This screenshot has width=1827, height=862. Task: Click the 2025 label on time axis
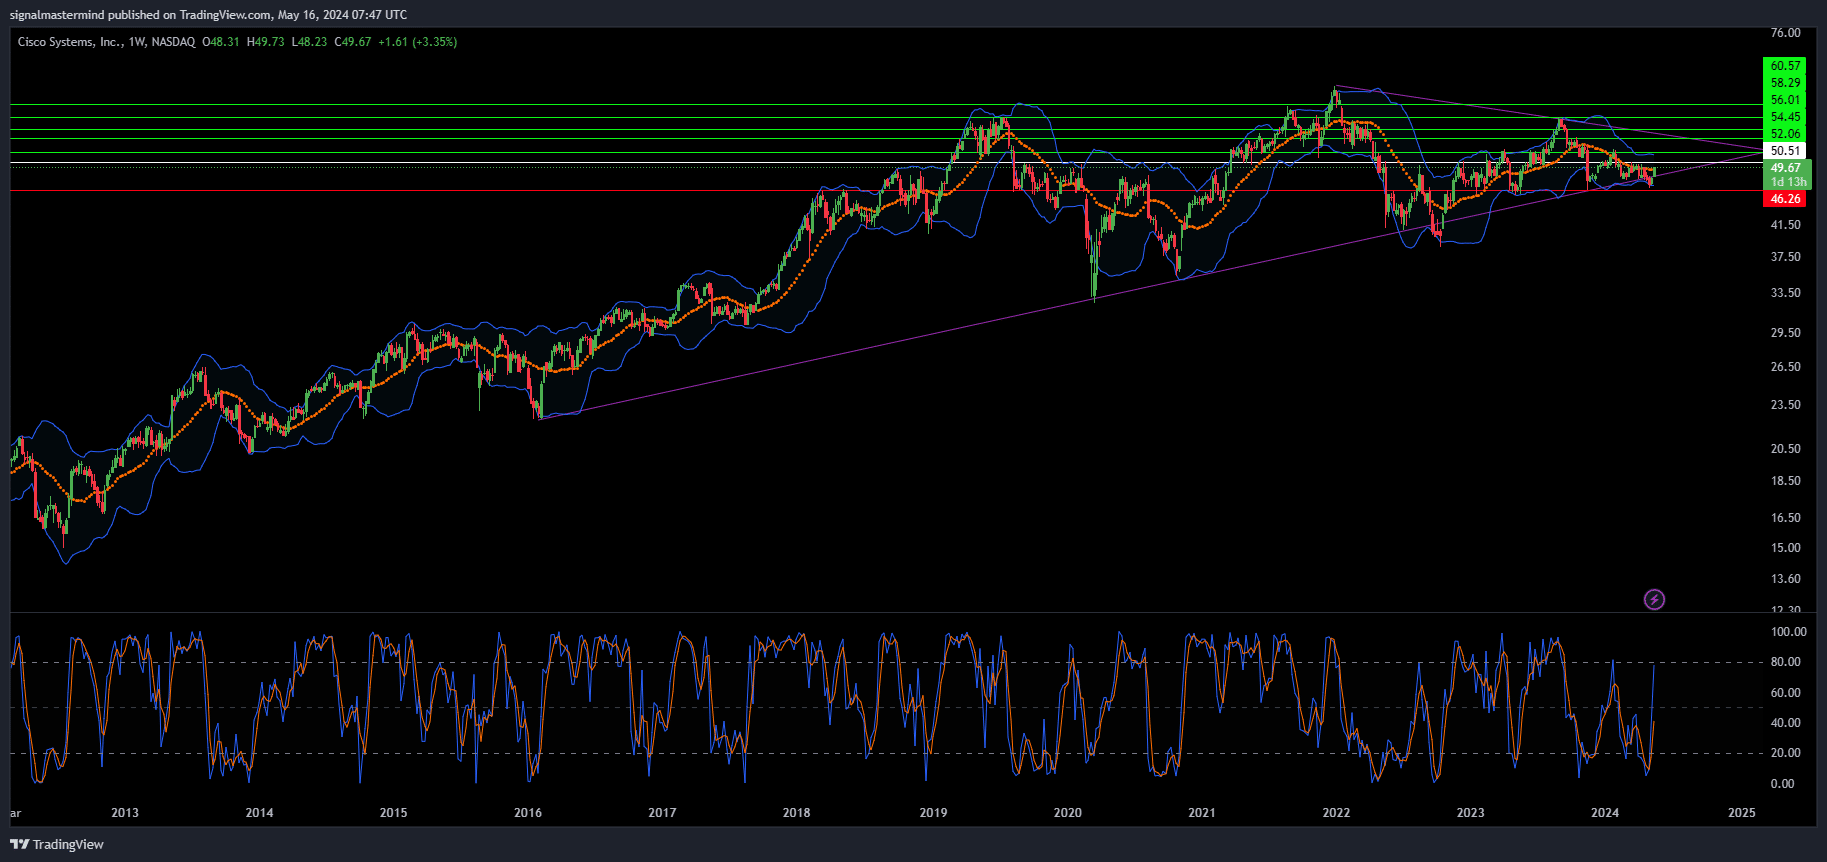[1741, 813]
